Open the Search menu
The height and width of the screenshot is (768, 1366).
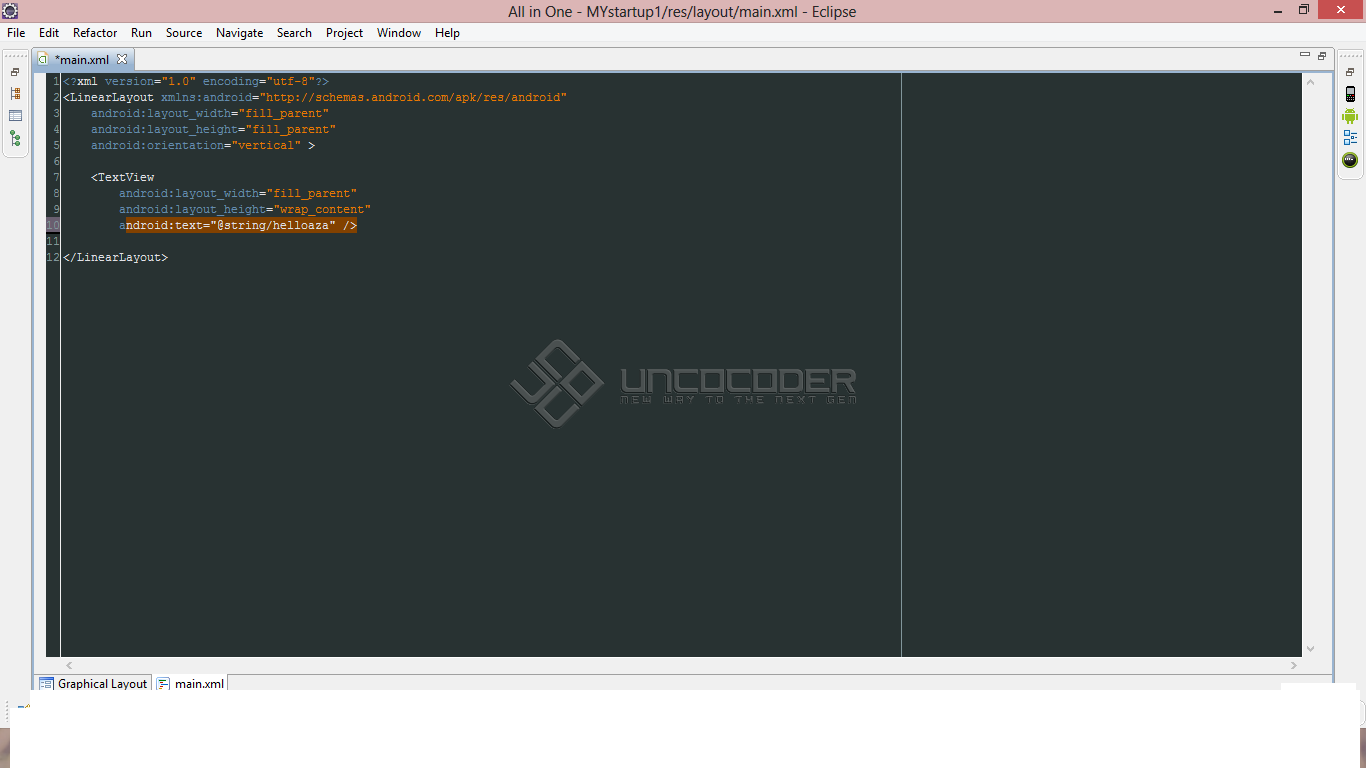click(294, 33)
